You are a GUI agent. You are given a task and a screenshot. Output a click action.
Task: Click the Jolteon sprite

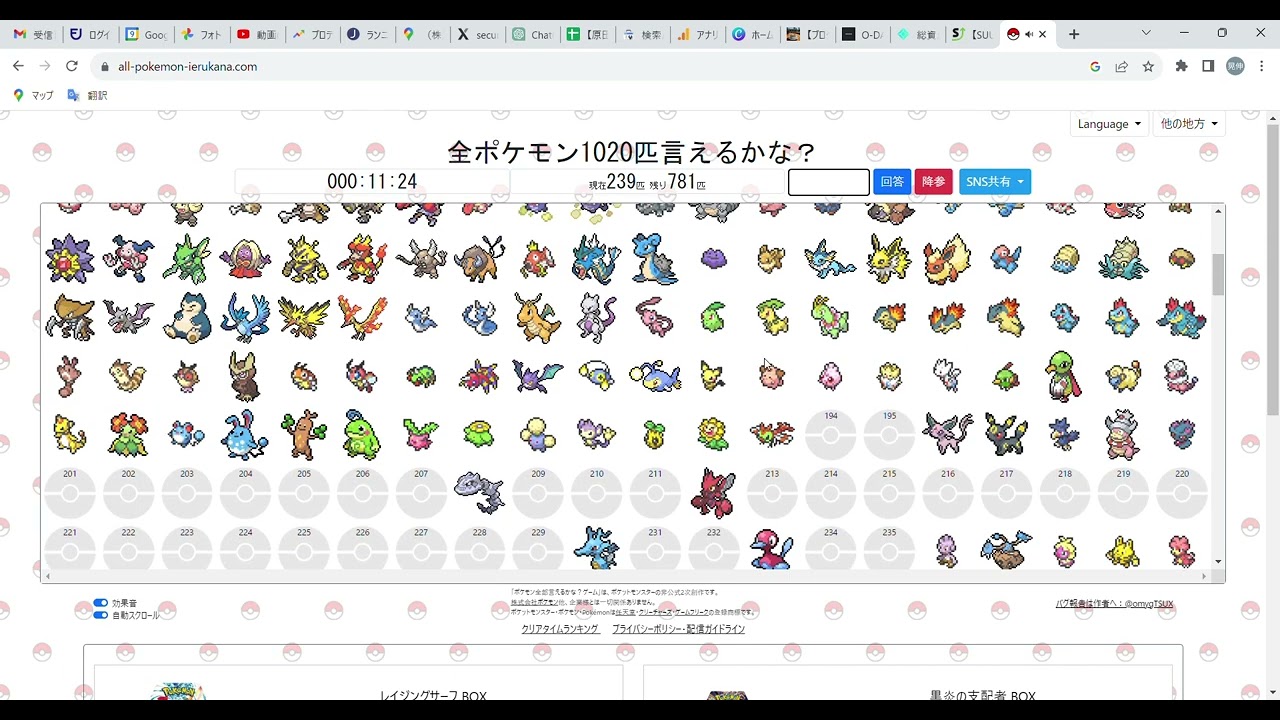(889, 259)
